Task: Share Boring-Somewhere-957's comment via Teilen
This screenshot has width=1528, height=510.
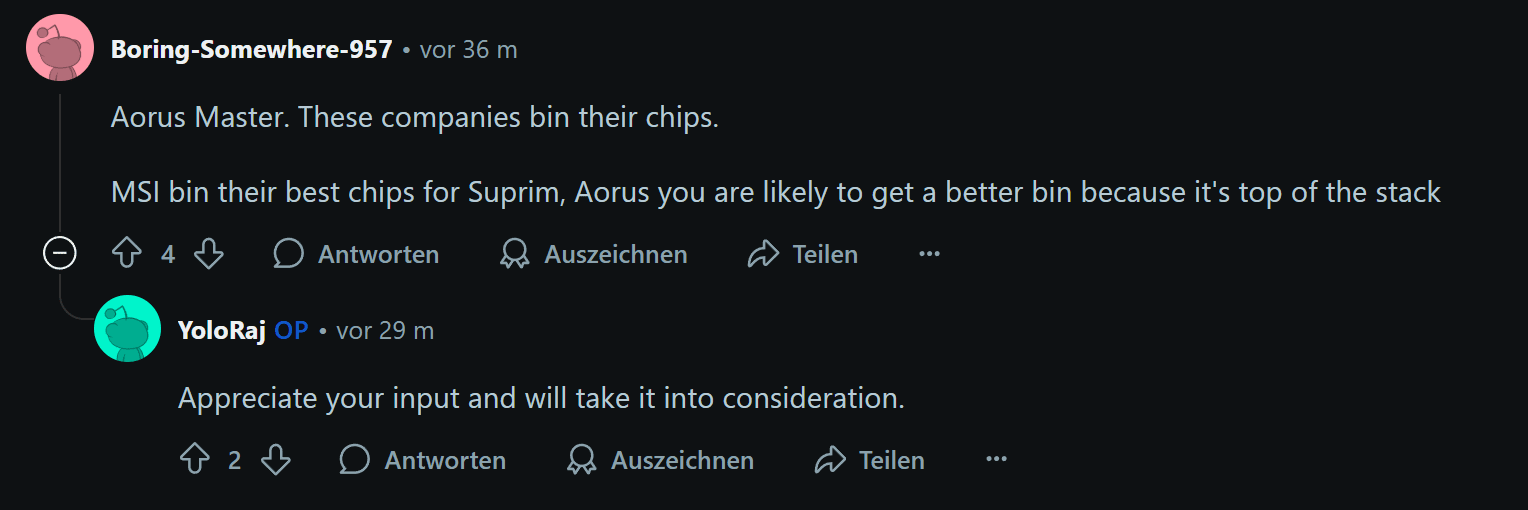Action: pos(803,255)
